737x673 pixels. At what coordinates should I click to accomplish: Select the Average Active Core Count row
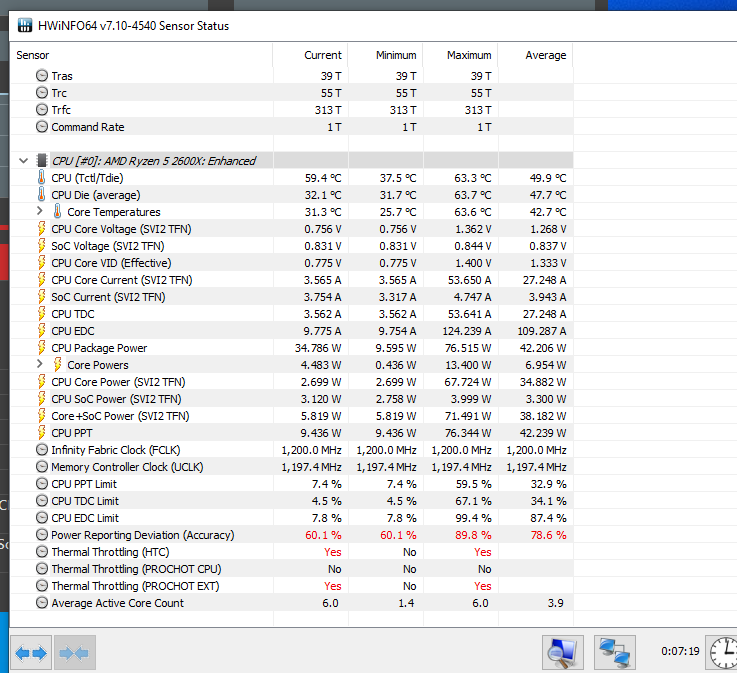pos(291,603)
